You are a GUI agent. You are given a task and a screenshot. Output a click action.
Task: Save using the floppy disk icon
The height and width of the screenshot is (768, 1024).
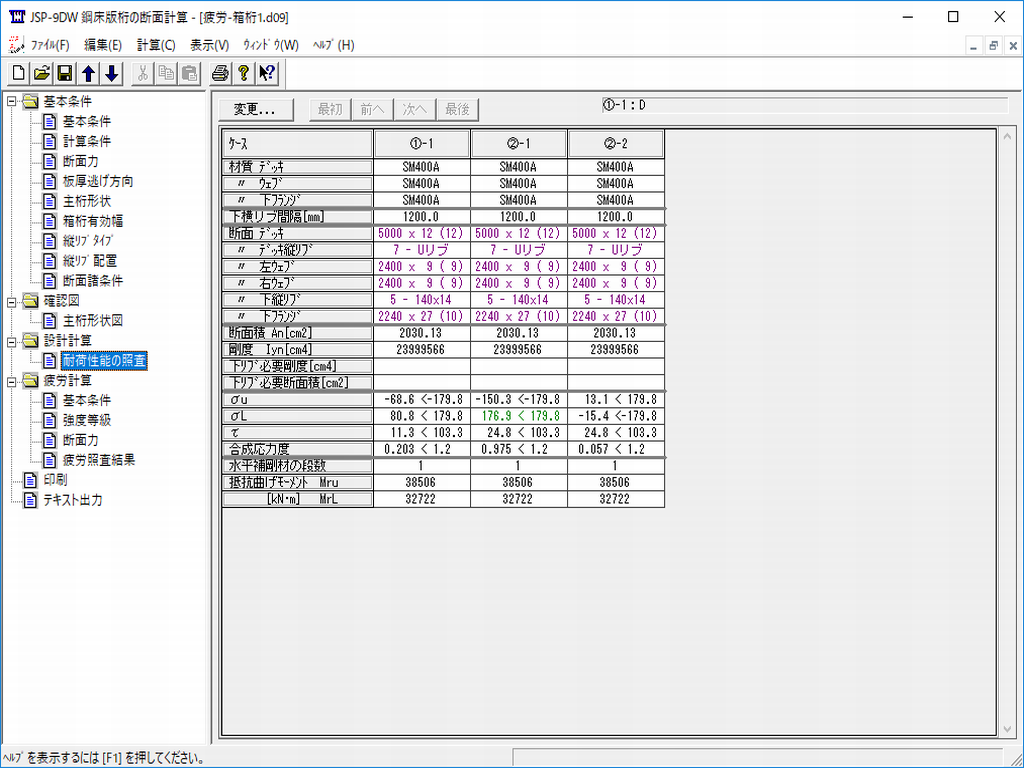tap(65, 73)
